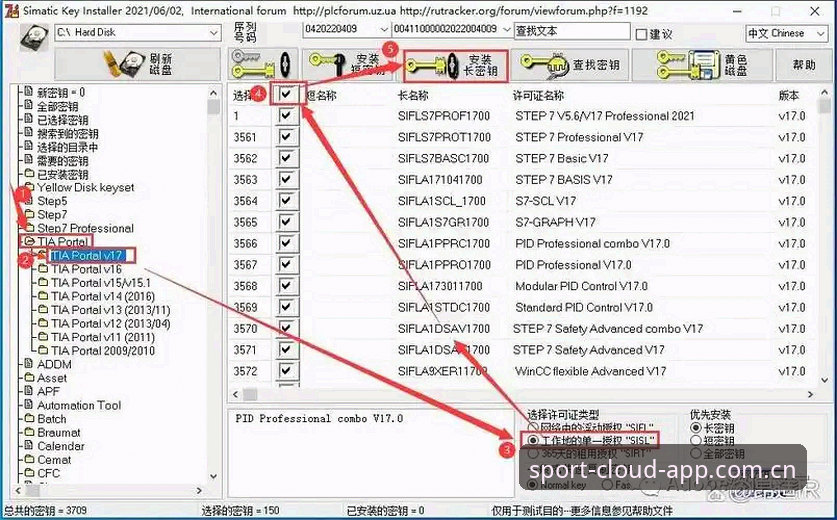Image resolution: width=837 pixels, height=520 pixels.
Task: Click the 安装长密钥 install long key button
Action: tap(455, 65)
